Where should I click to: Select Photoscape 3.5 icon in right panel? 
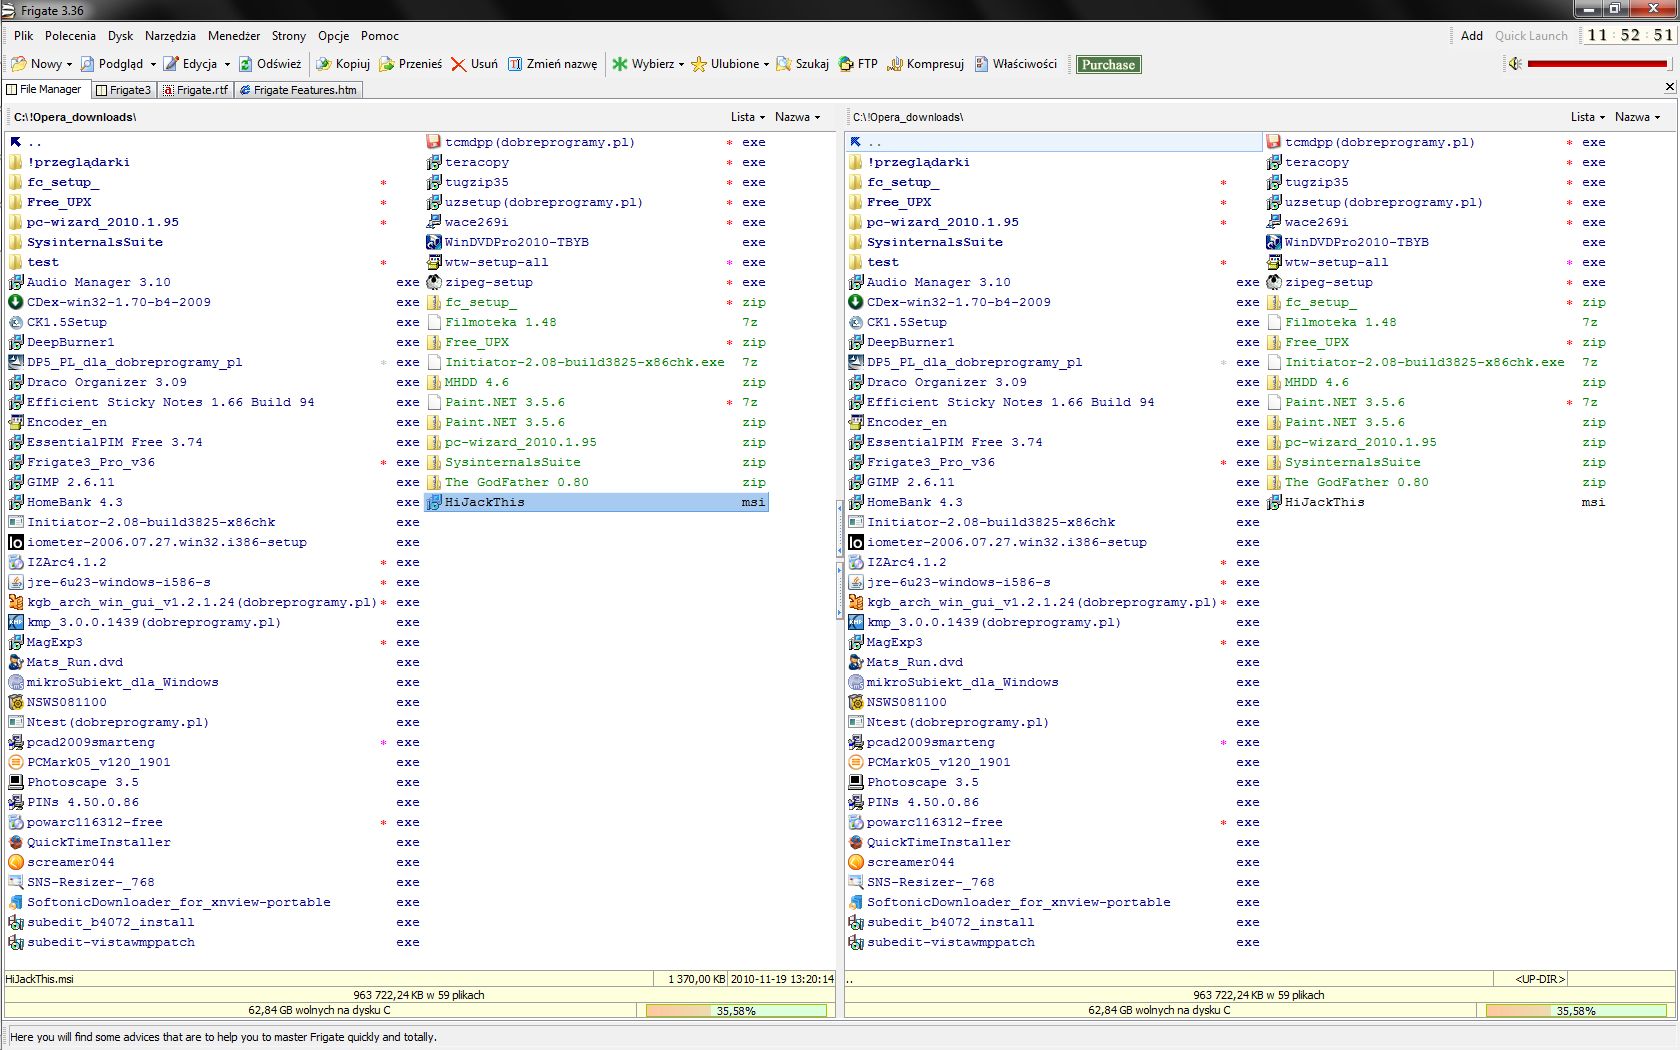855,782
